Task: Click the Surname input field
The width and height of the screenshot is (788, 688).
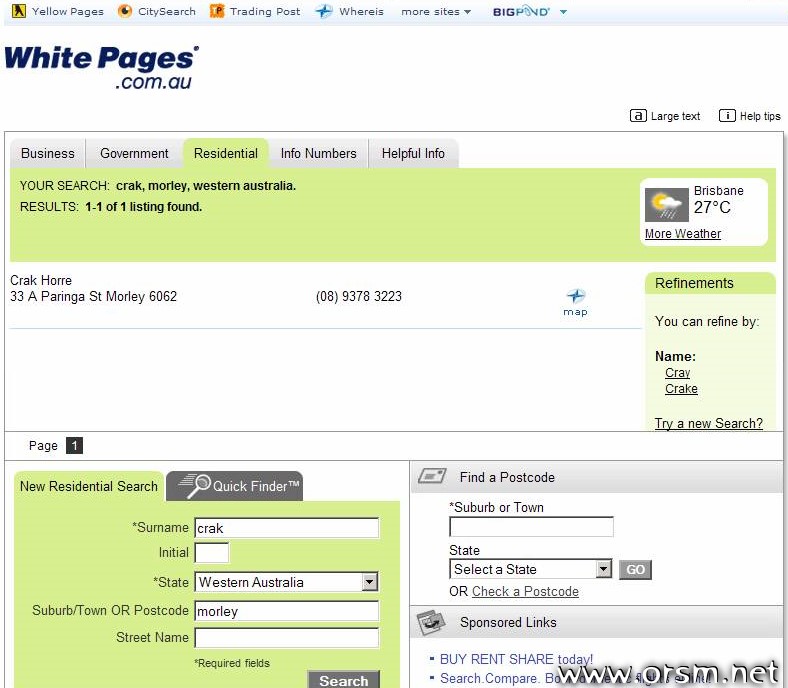Action: coord(286,528)
